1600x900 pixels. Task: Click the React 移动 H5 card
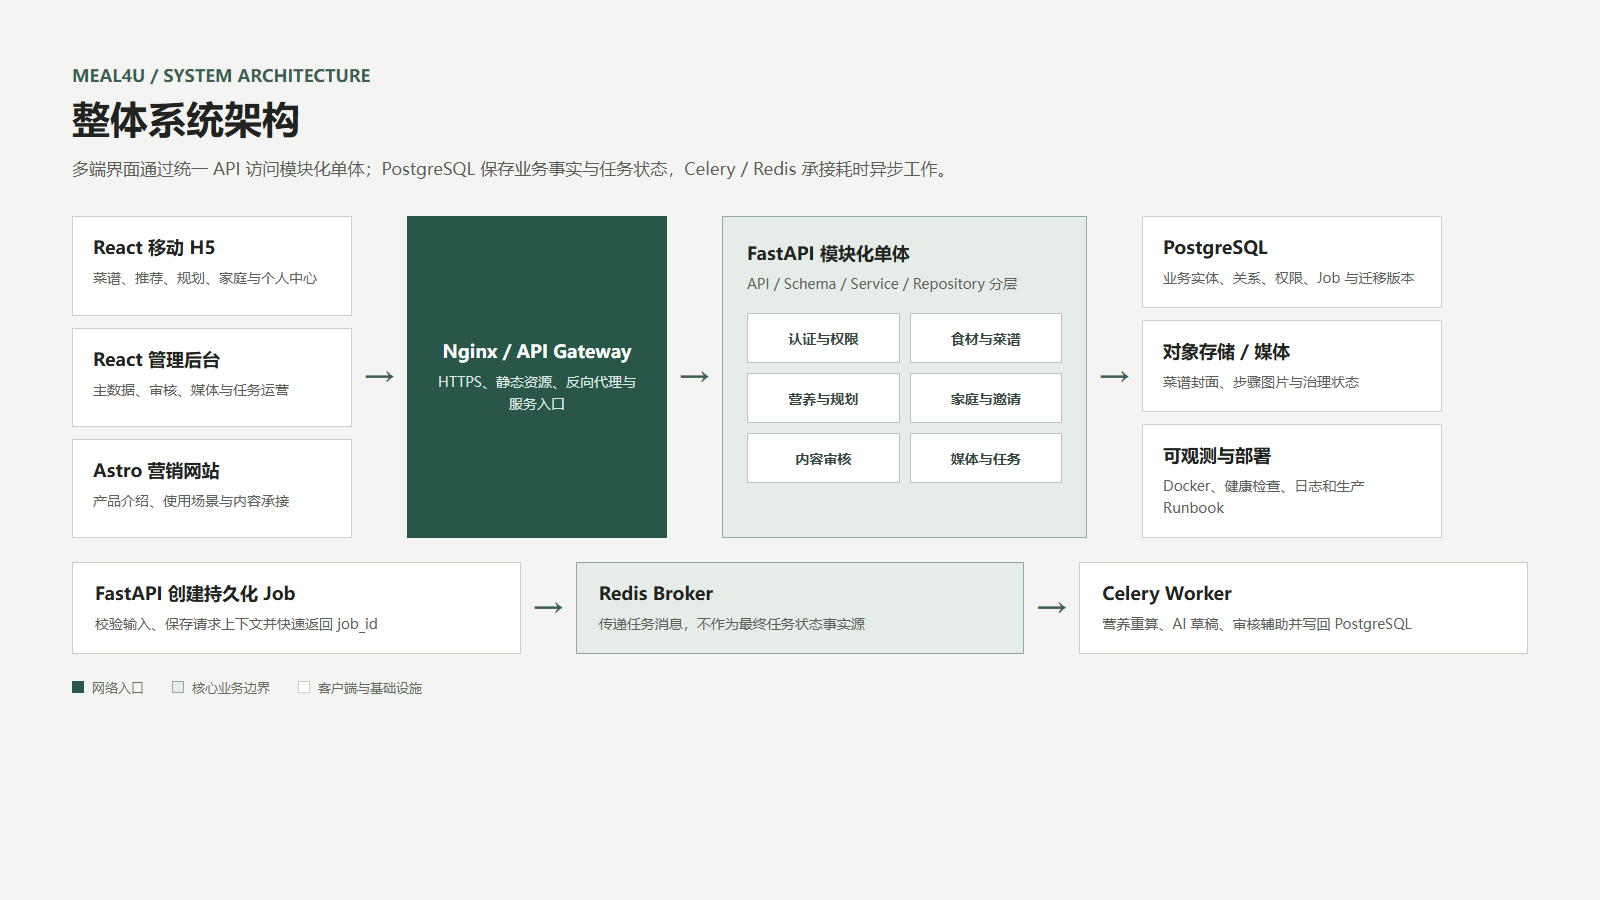click(212, 266)
